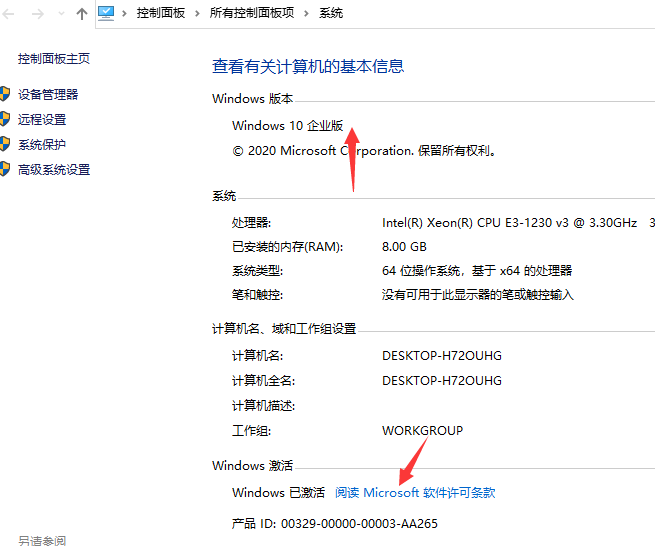Image resolution: width=655 pixels, height=546 pixels.
Task: Open the 高级系统设置 link
Action: click(x=54, y=170)
